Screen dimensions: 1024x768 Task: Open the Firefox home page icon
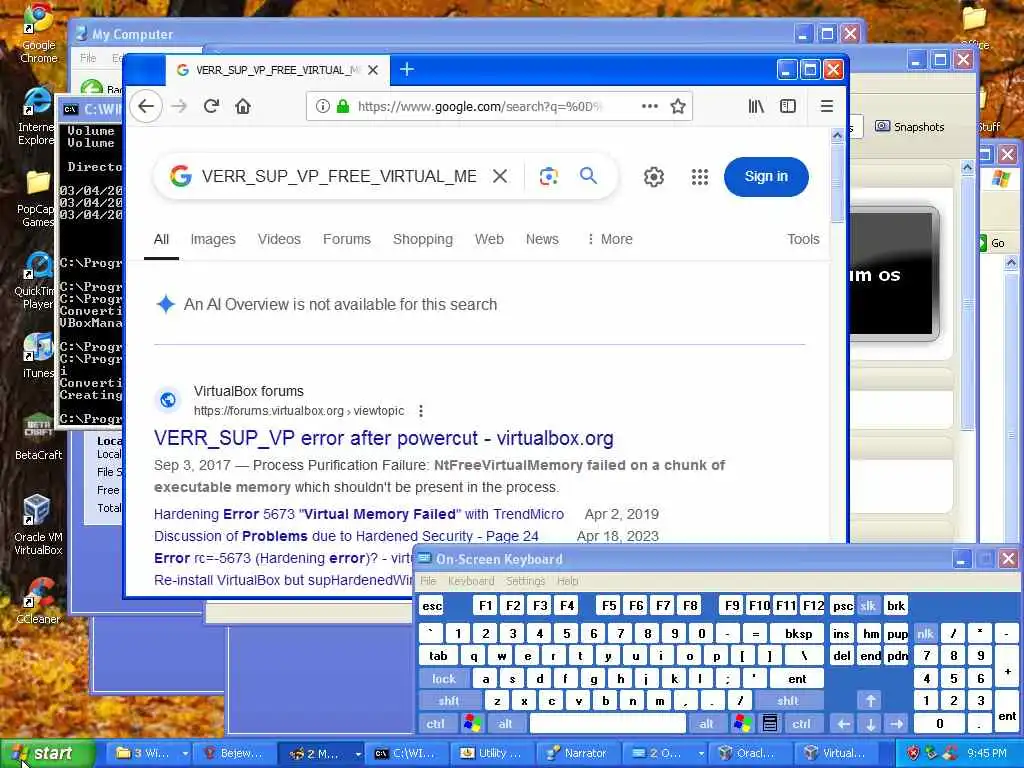[243, 106]
